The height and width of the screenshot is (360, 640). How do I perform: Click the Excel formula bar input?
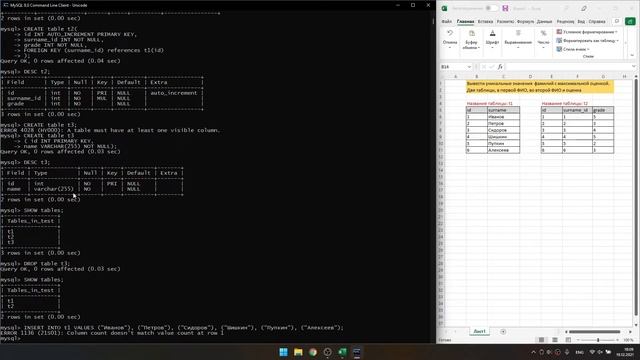pyautogui.click(x=568, y=67)
